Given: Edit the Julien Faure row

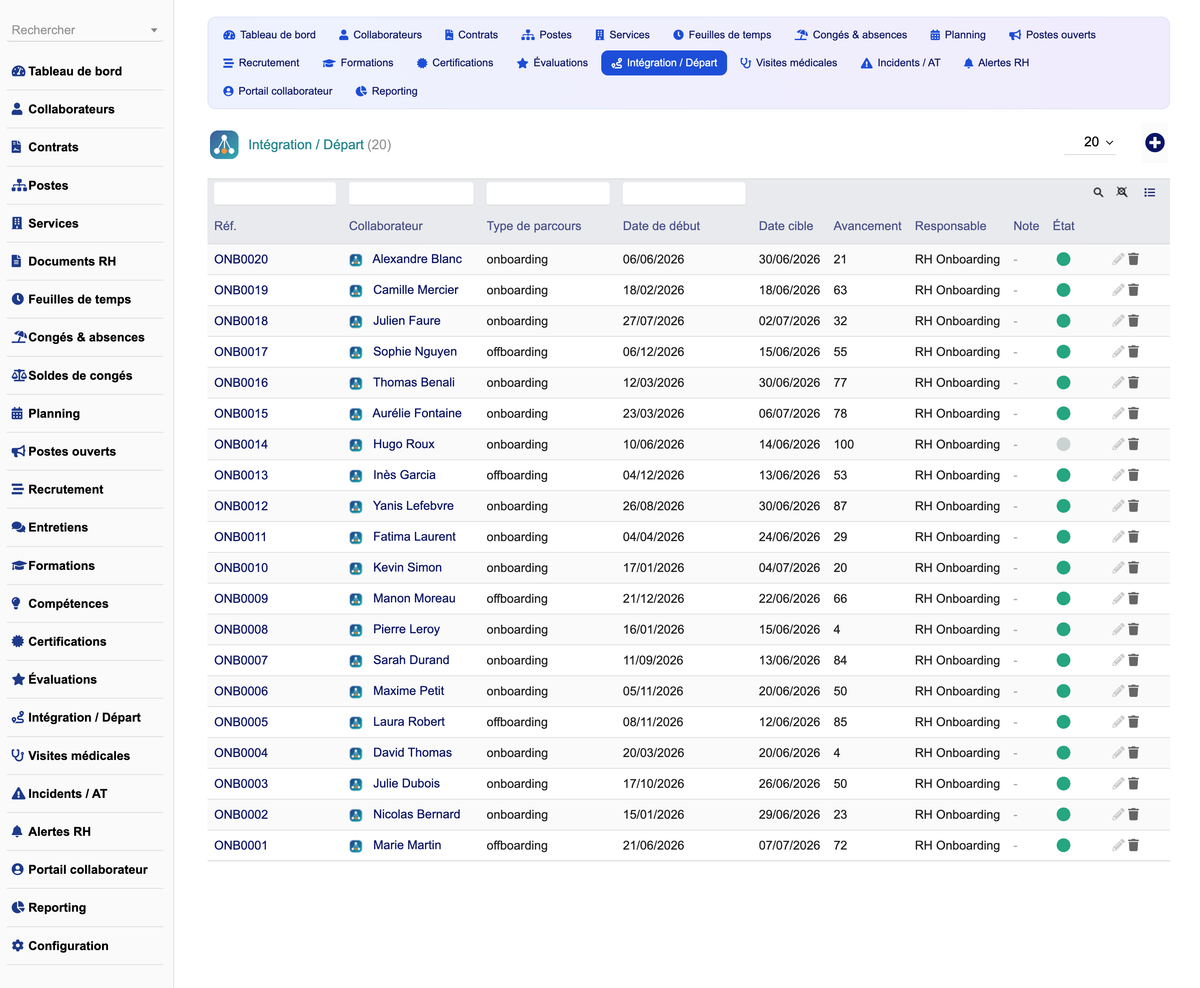Looking at the screenshot, I should pos(1118,321).
